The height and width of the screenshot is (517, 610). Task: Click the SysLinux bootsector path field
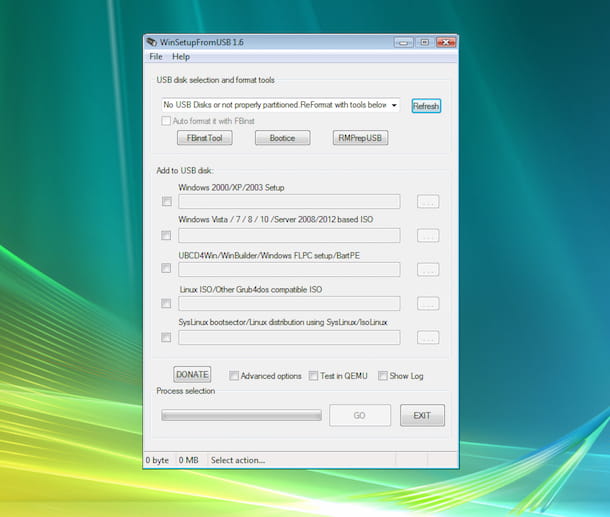click(x=289, y=337)
